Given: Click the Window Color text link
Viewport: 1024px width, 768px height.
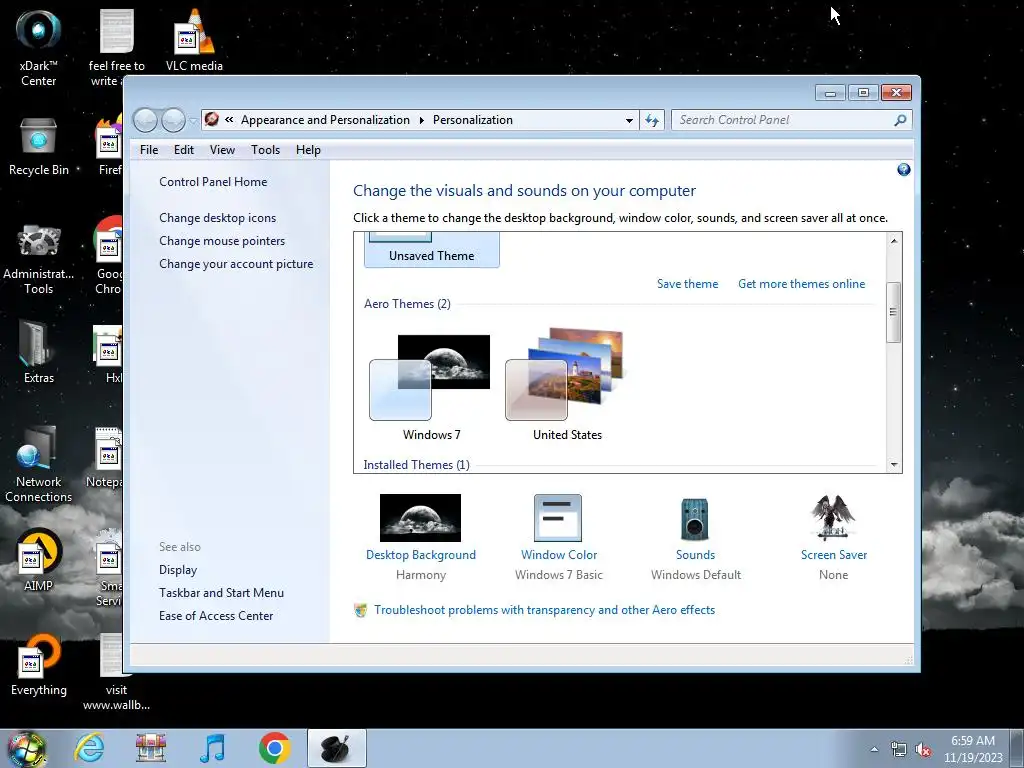Looking at the screenshot, I should pyautogui.click(x=558, y=554).
